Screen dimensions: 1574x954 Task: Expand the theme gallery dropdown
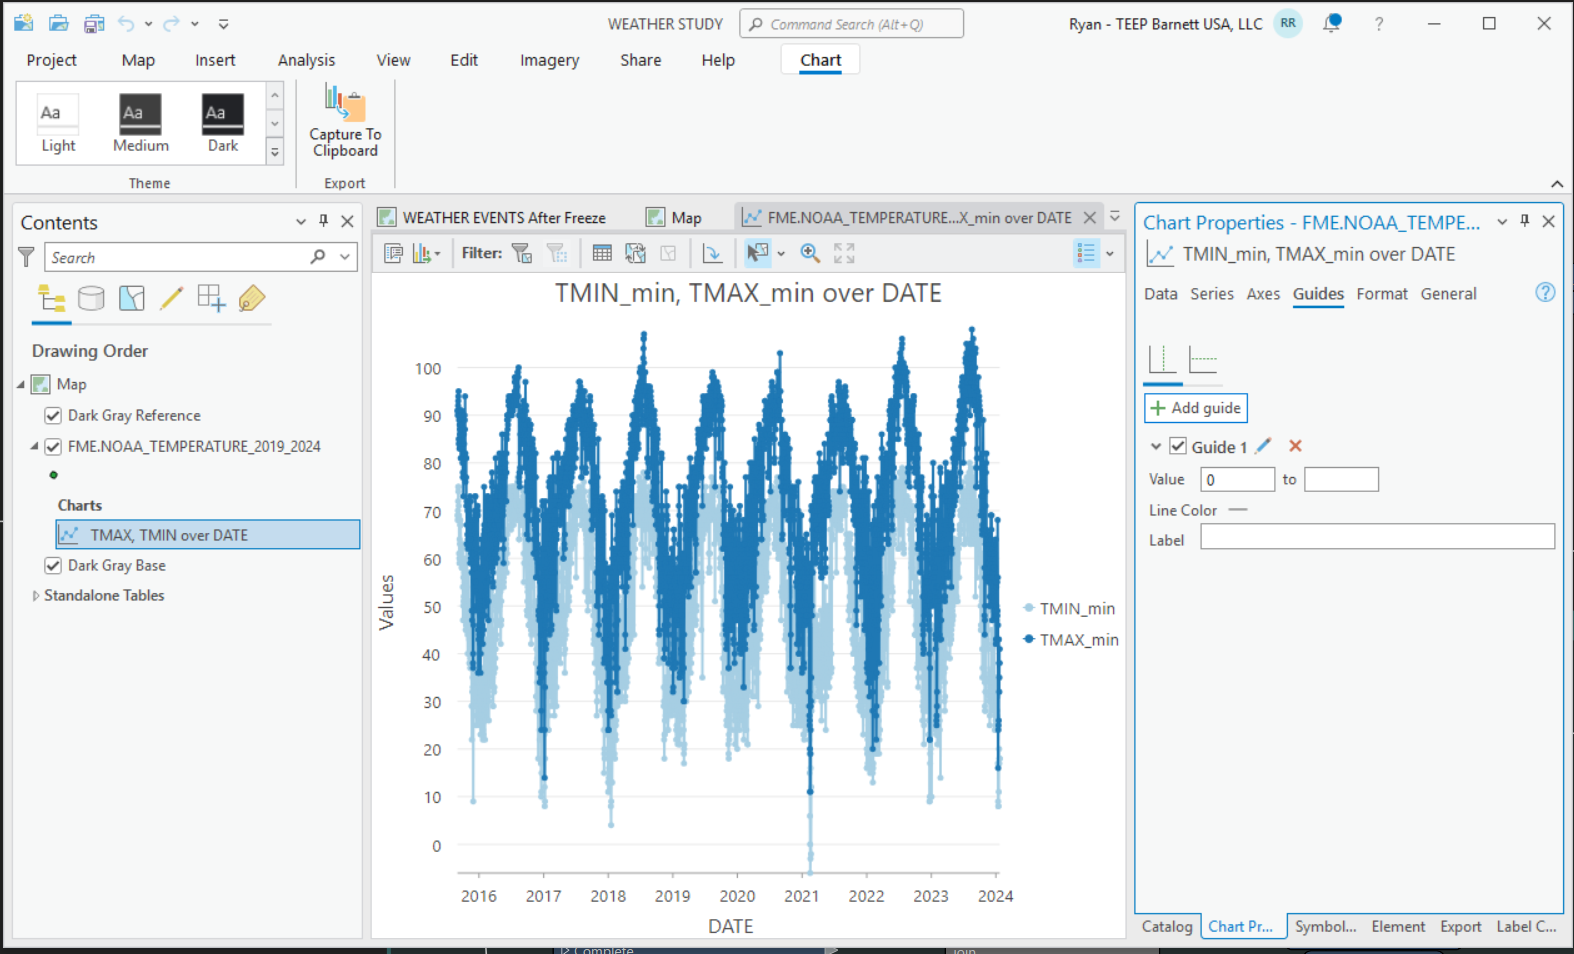click(x=275, y=152)
